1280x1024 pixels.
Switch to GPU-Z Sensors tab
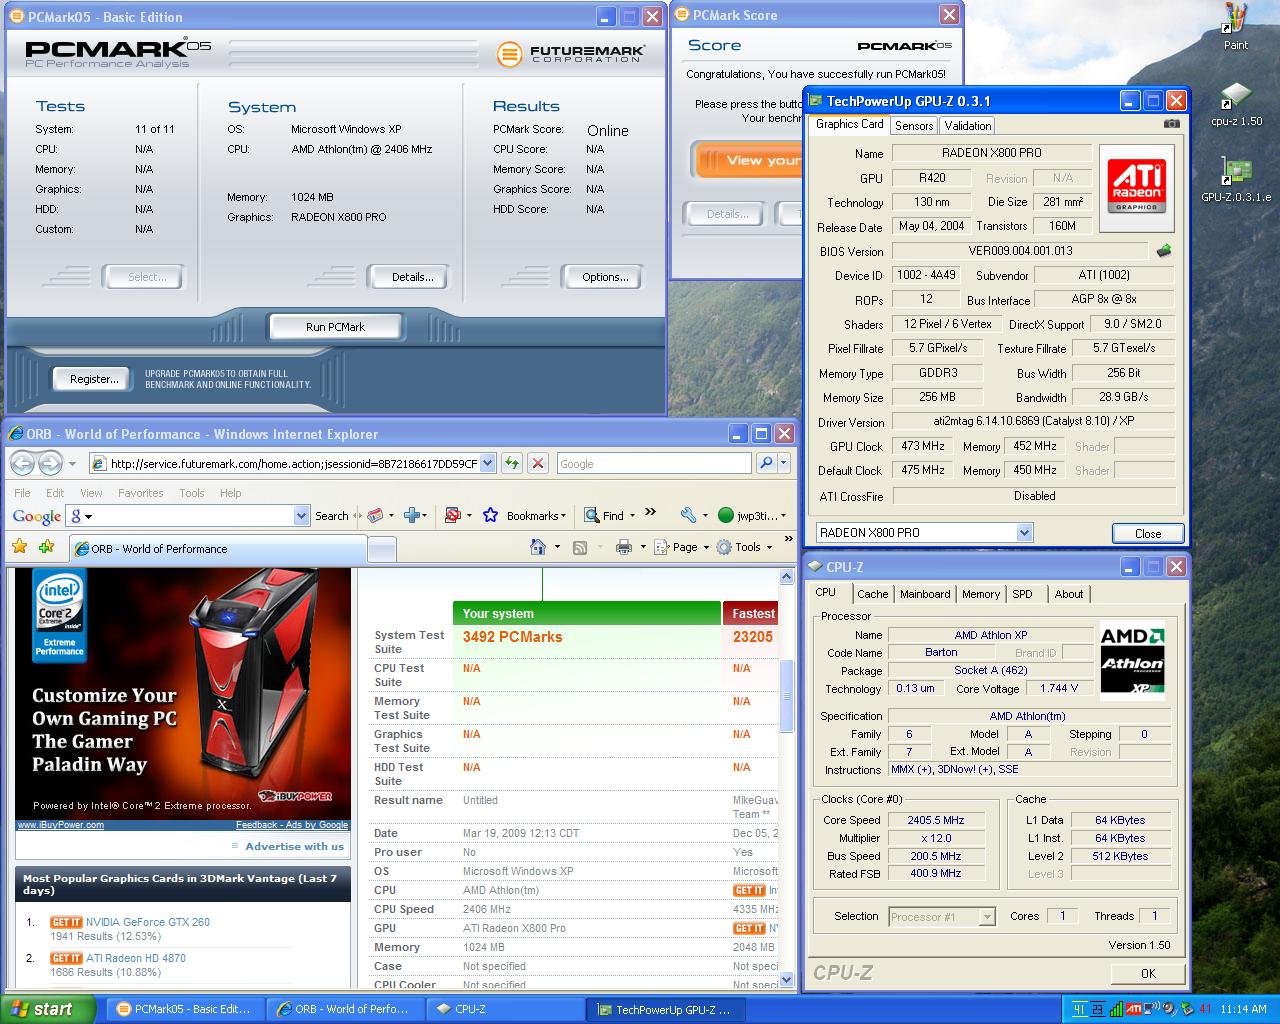914,125
